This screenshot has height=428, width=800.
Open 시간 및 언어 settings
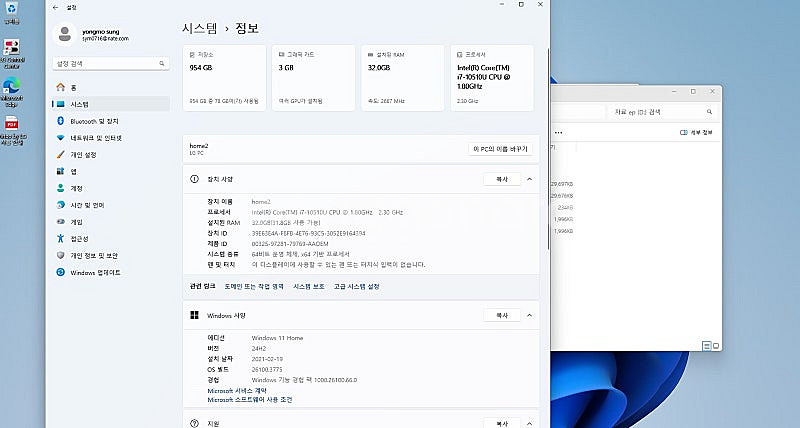(x=111, y=205)
